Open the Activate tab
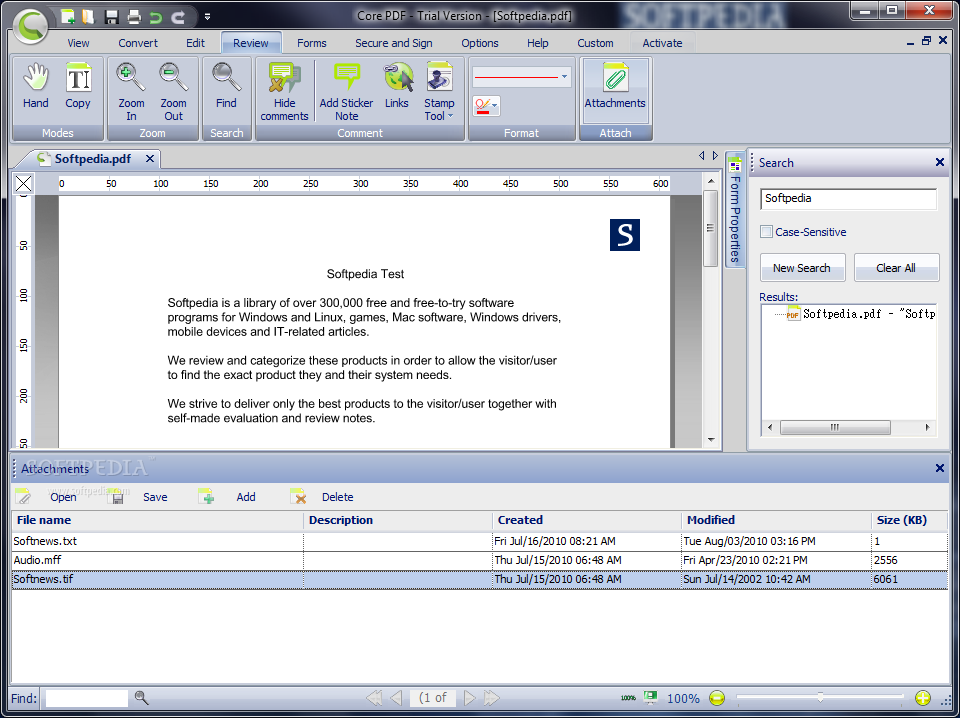960x718 pixels. (662, 43)
